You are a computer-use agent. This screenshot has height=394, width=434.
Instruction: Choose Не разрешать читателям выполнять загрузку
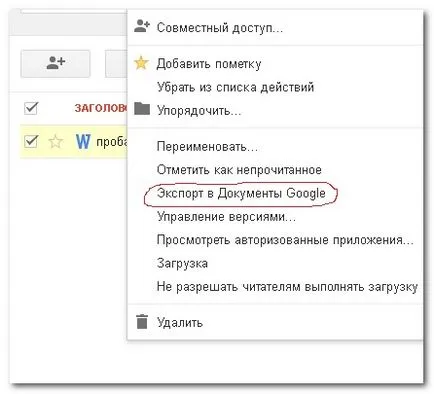pyautogui.click(x=287, y=287)
